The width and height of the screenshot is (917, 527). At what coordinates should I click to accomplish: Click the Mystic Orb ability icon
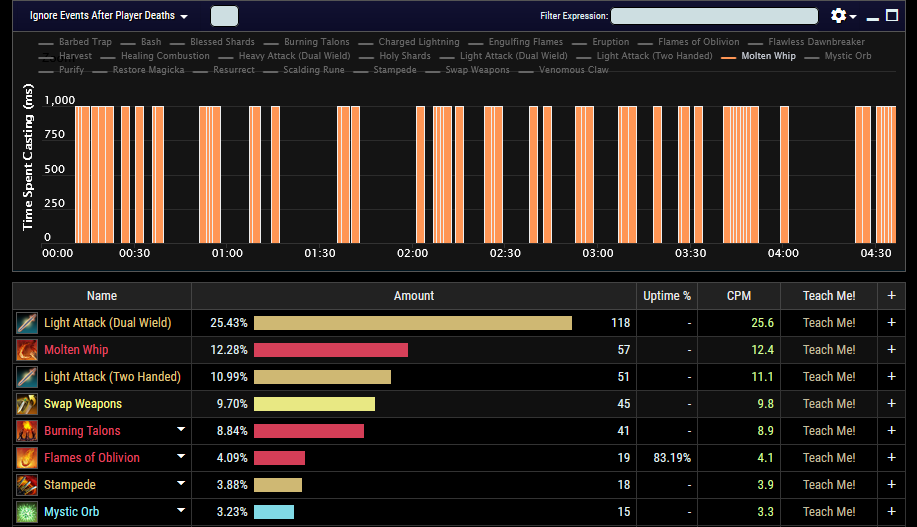(27, 512)
